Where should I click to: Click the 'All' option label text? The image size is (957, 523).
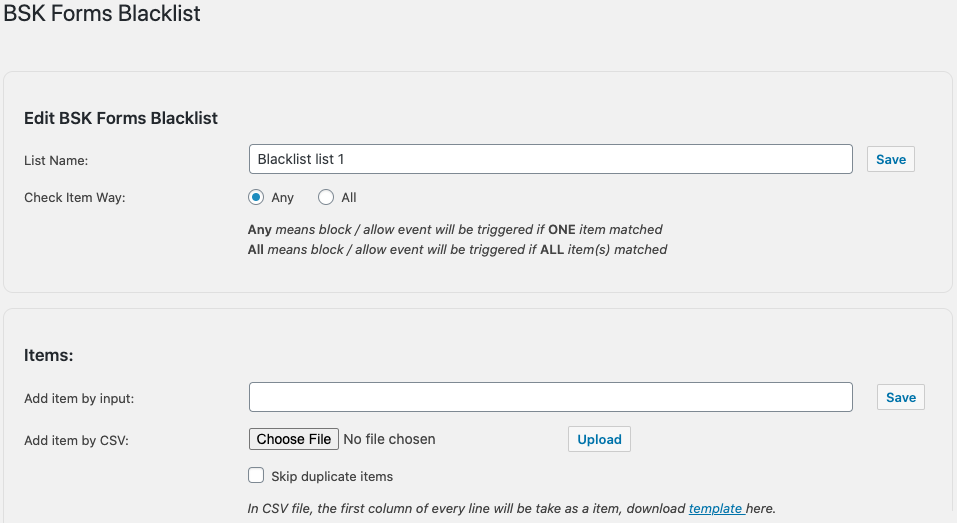pos(348,198)
